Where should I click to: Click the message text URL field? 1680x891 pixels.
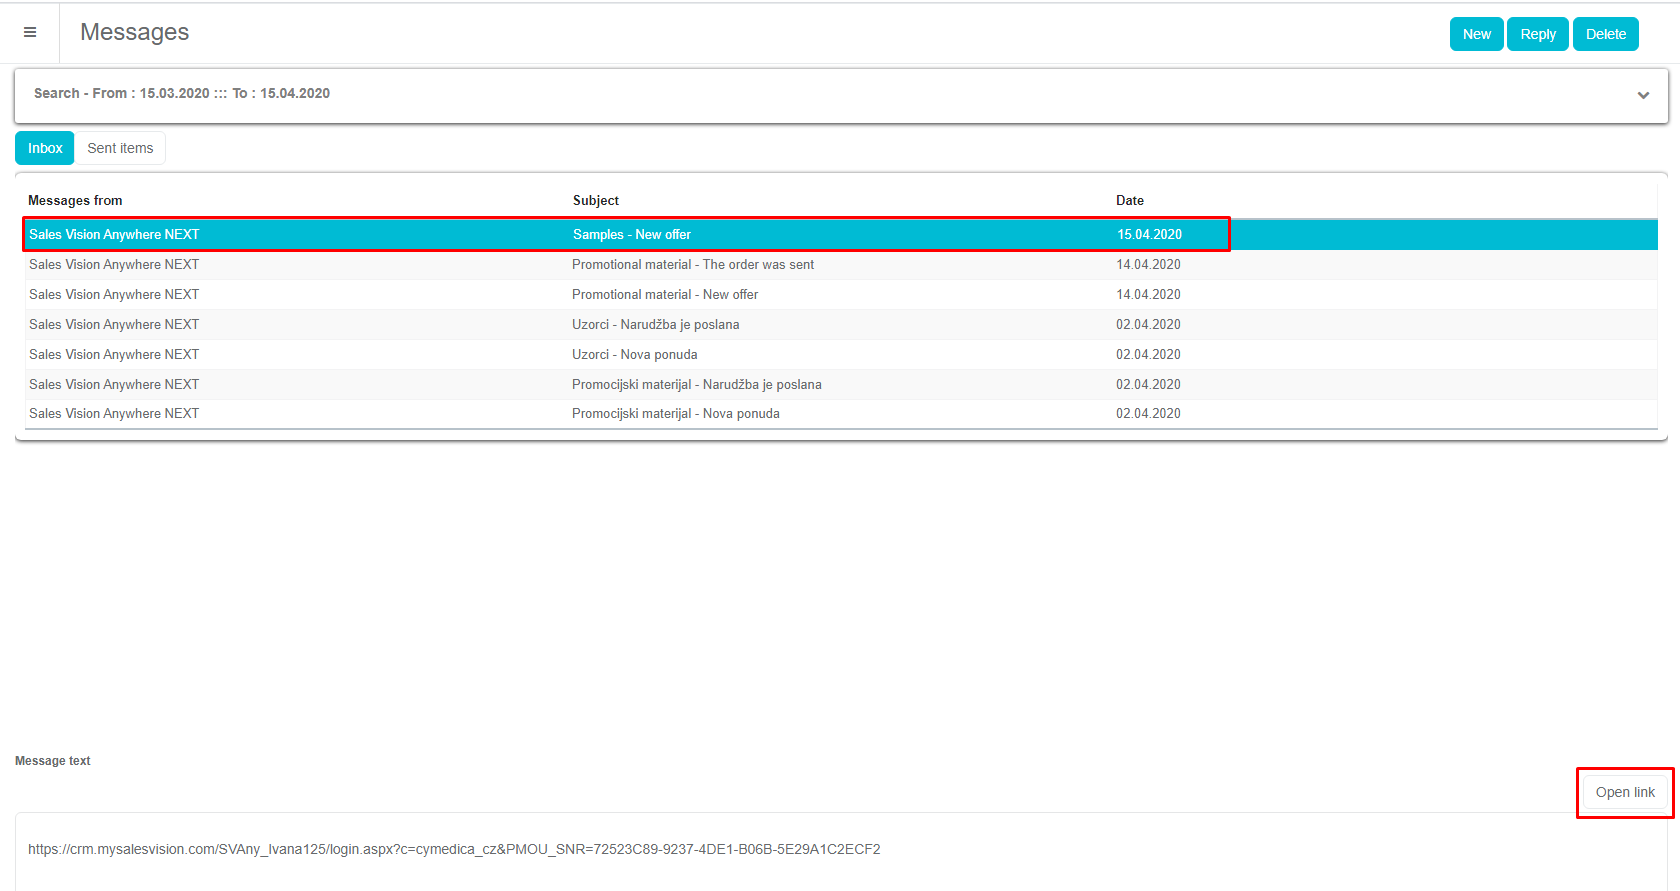click(454, 849)
